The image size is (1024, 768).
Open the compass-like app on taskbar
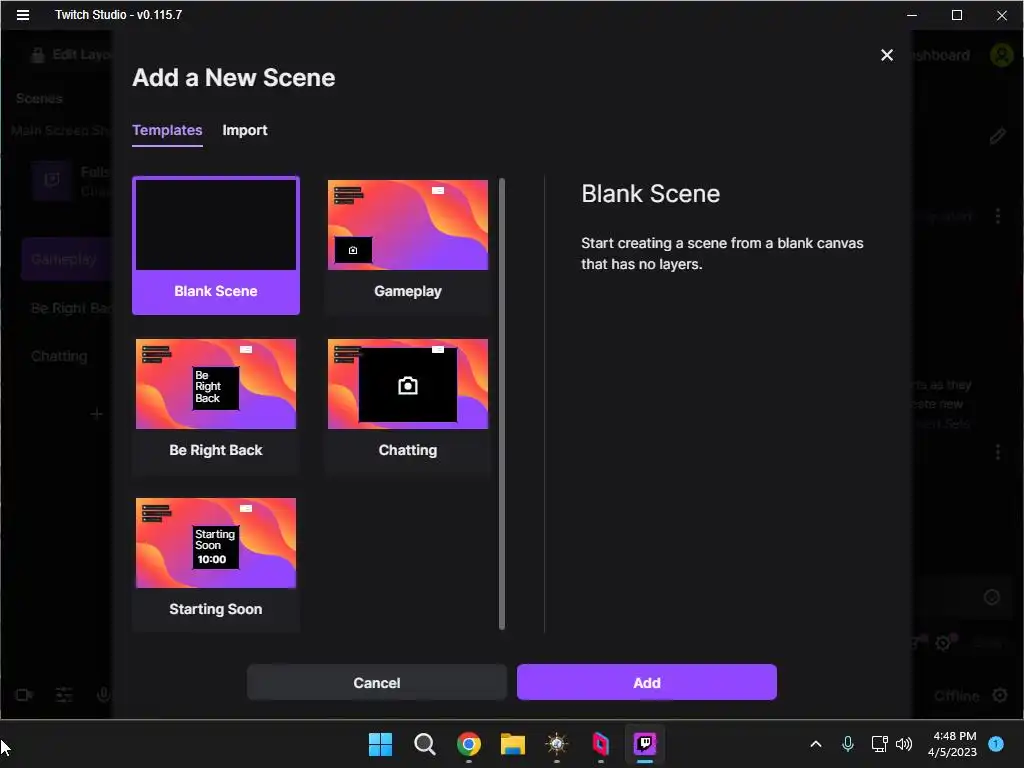pos(556,744)
